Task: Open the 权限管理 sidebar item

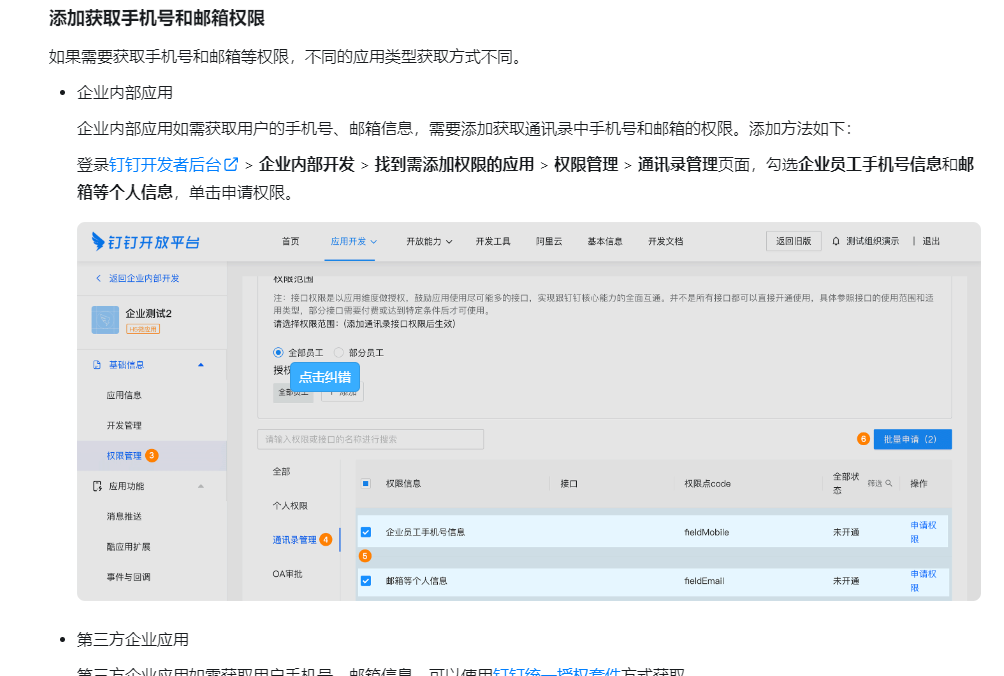Action: (x=124, y=456)
